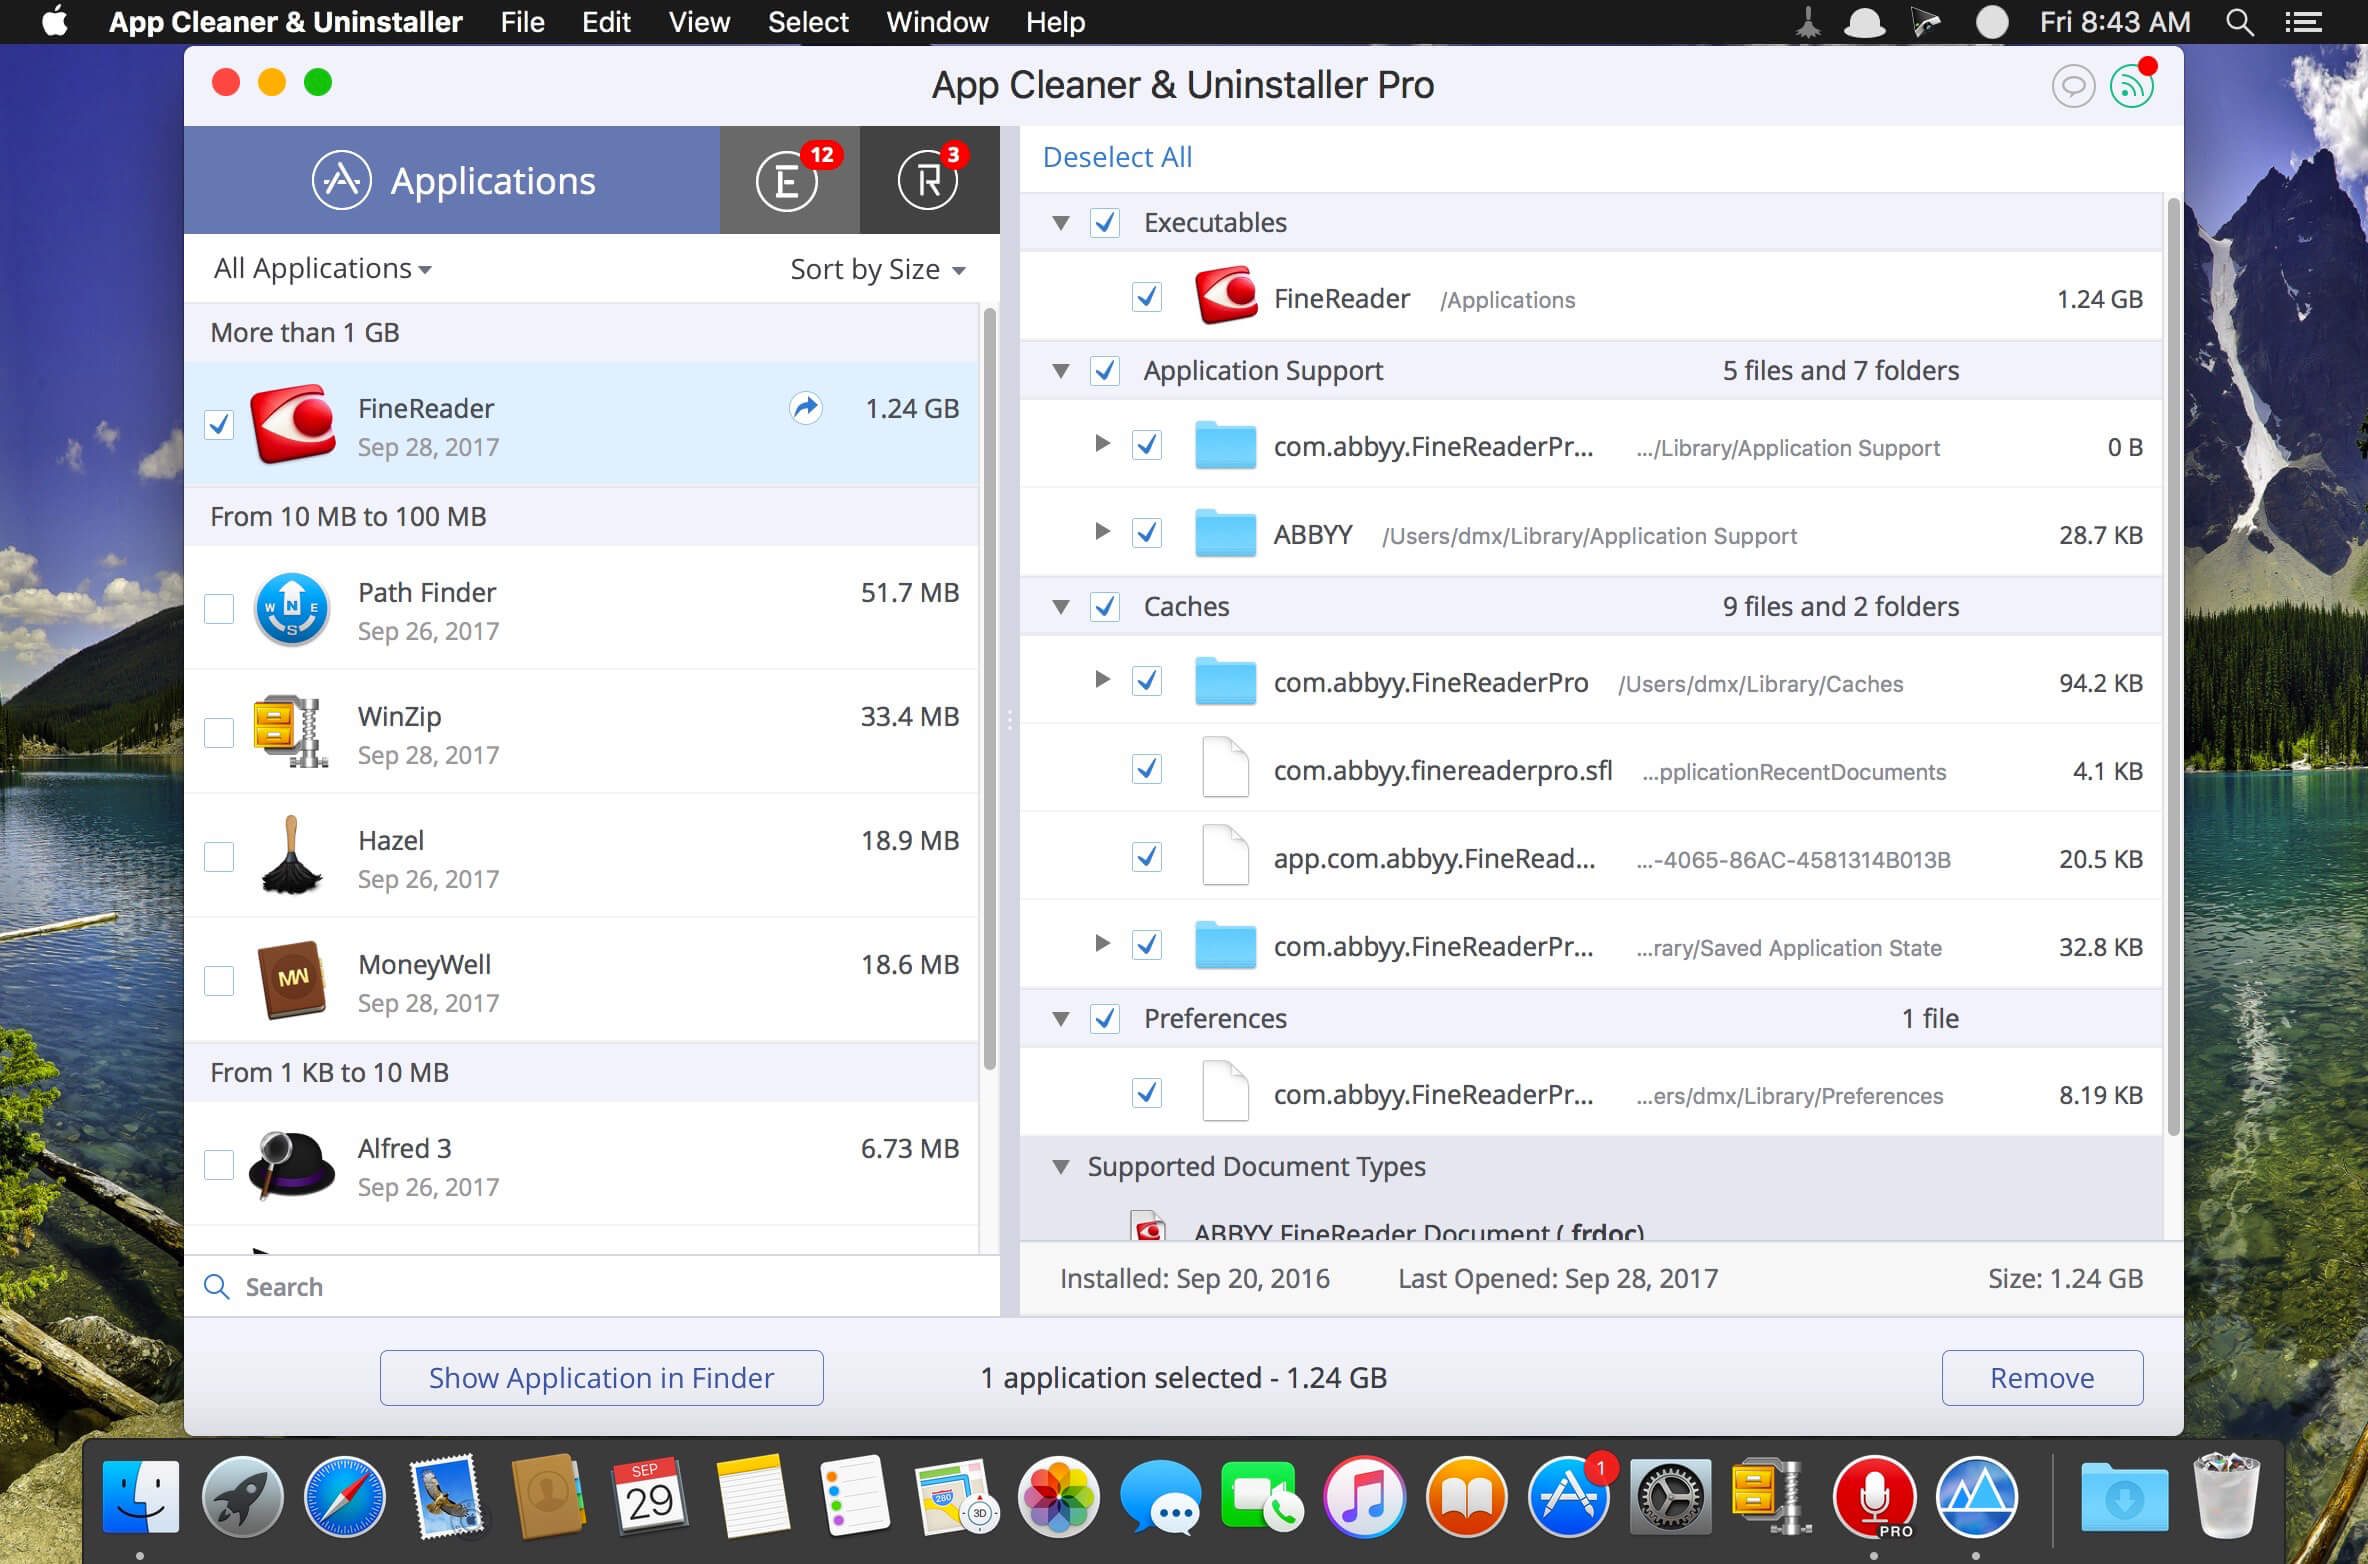The width and height of the screenshot is (2368, 1564).
Task: Open the Remaining Files tab with badge 3
Action: [929, 180]
